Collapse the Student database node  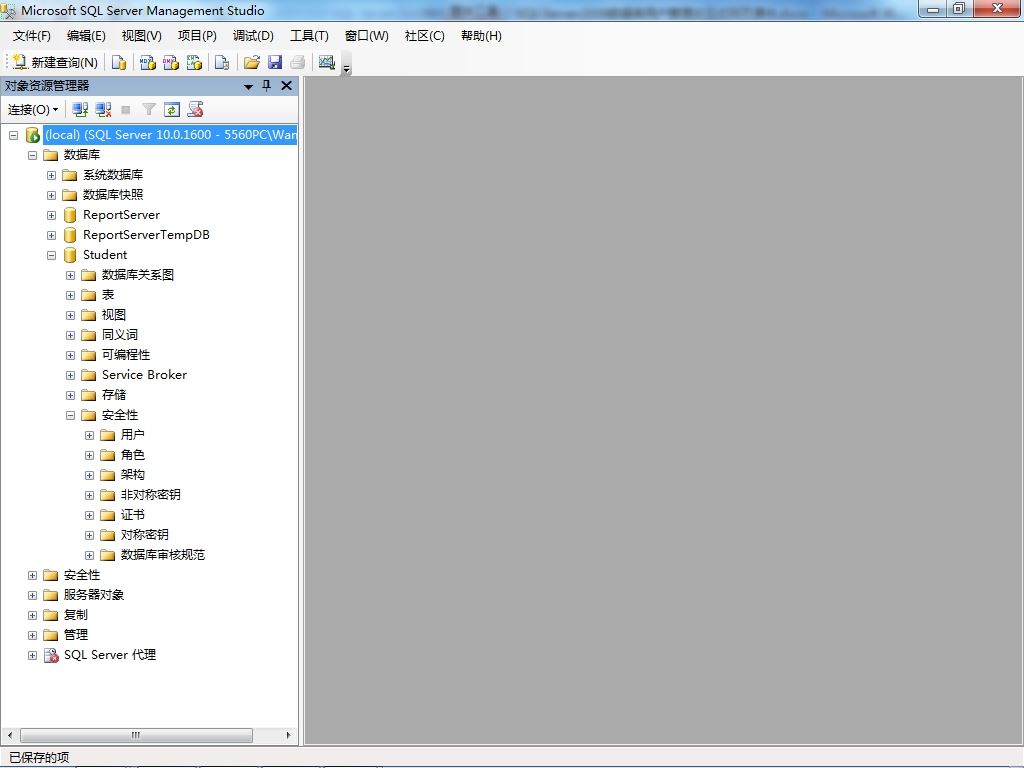click(52, 255)
